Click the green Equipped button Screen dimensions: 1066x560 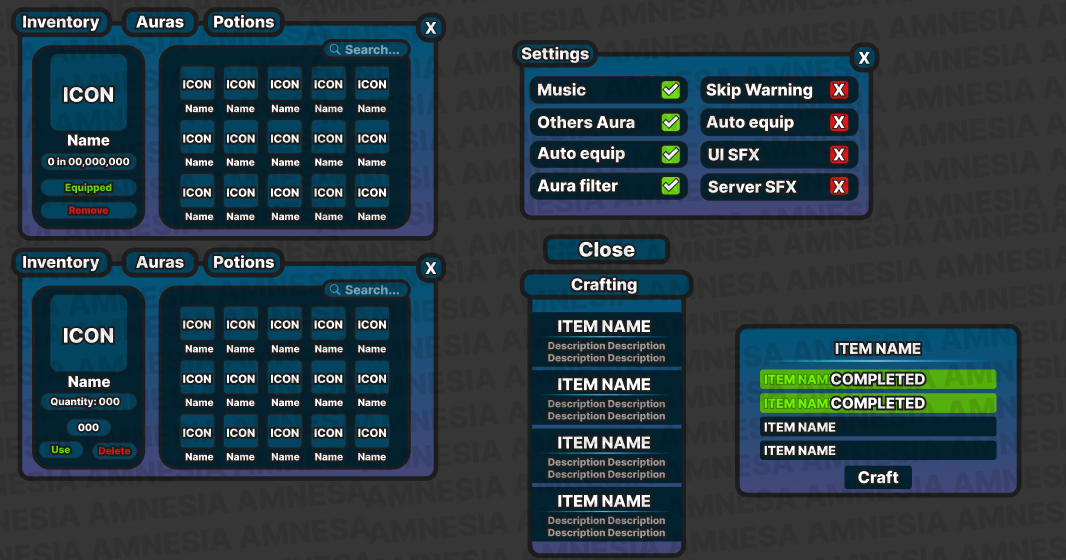(88, 188)
